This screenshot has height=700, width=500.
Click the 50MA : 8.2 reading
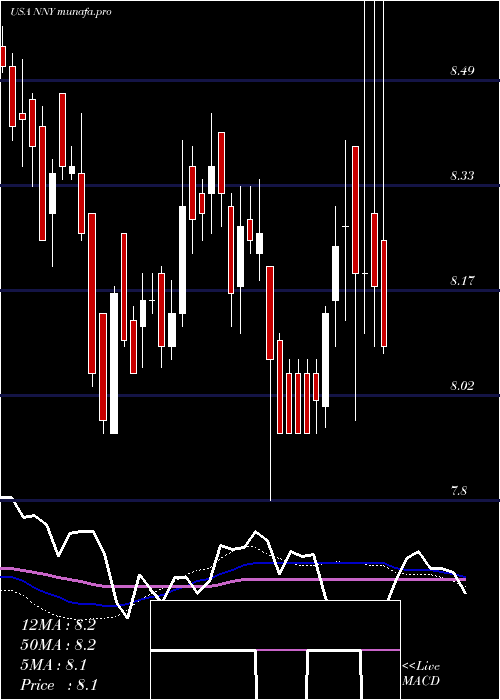click(58, 645)
